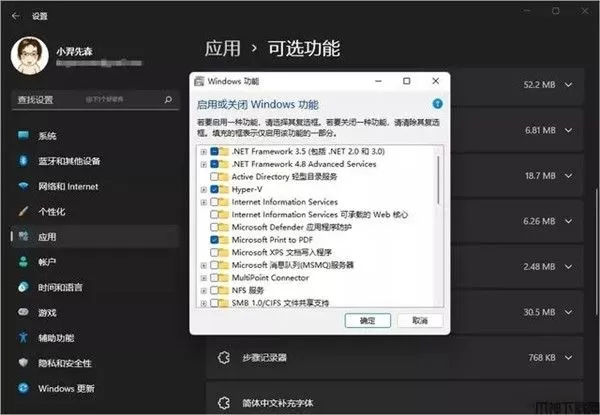The width and height of the screenshot is (600, 415).
Task: Click the 简体中文补充字体 gear icon
Action: pos(224,403)
